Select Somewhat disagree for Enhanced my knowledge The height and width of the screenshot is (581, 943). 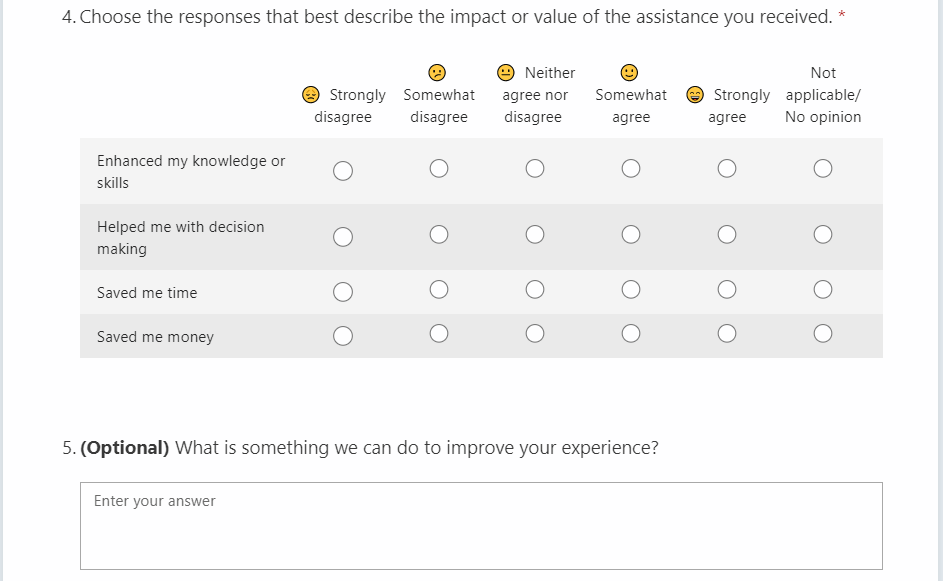click(439, 169)
